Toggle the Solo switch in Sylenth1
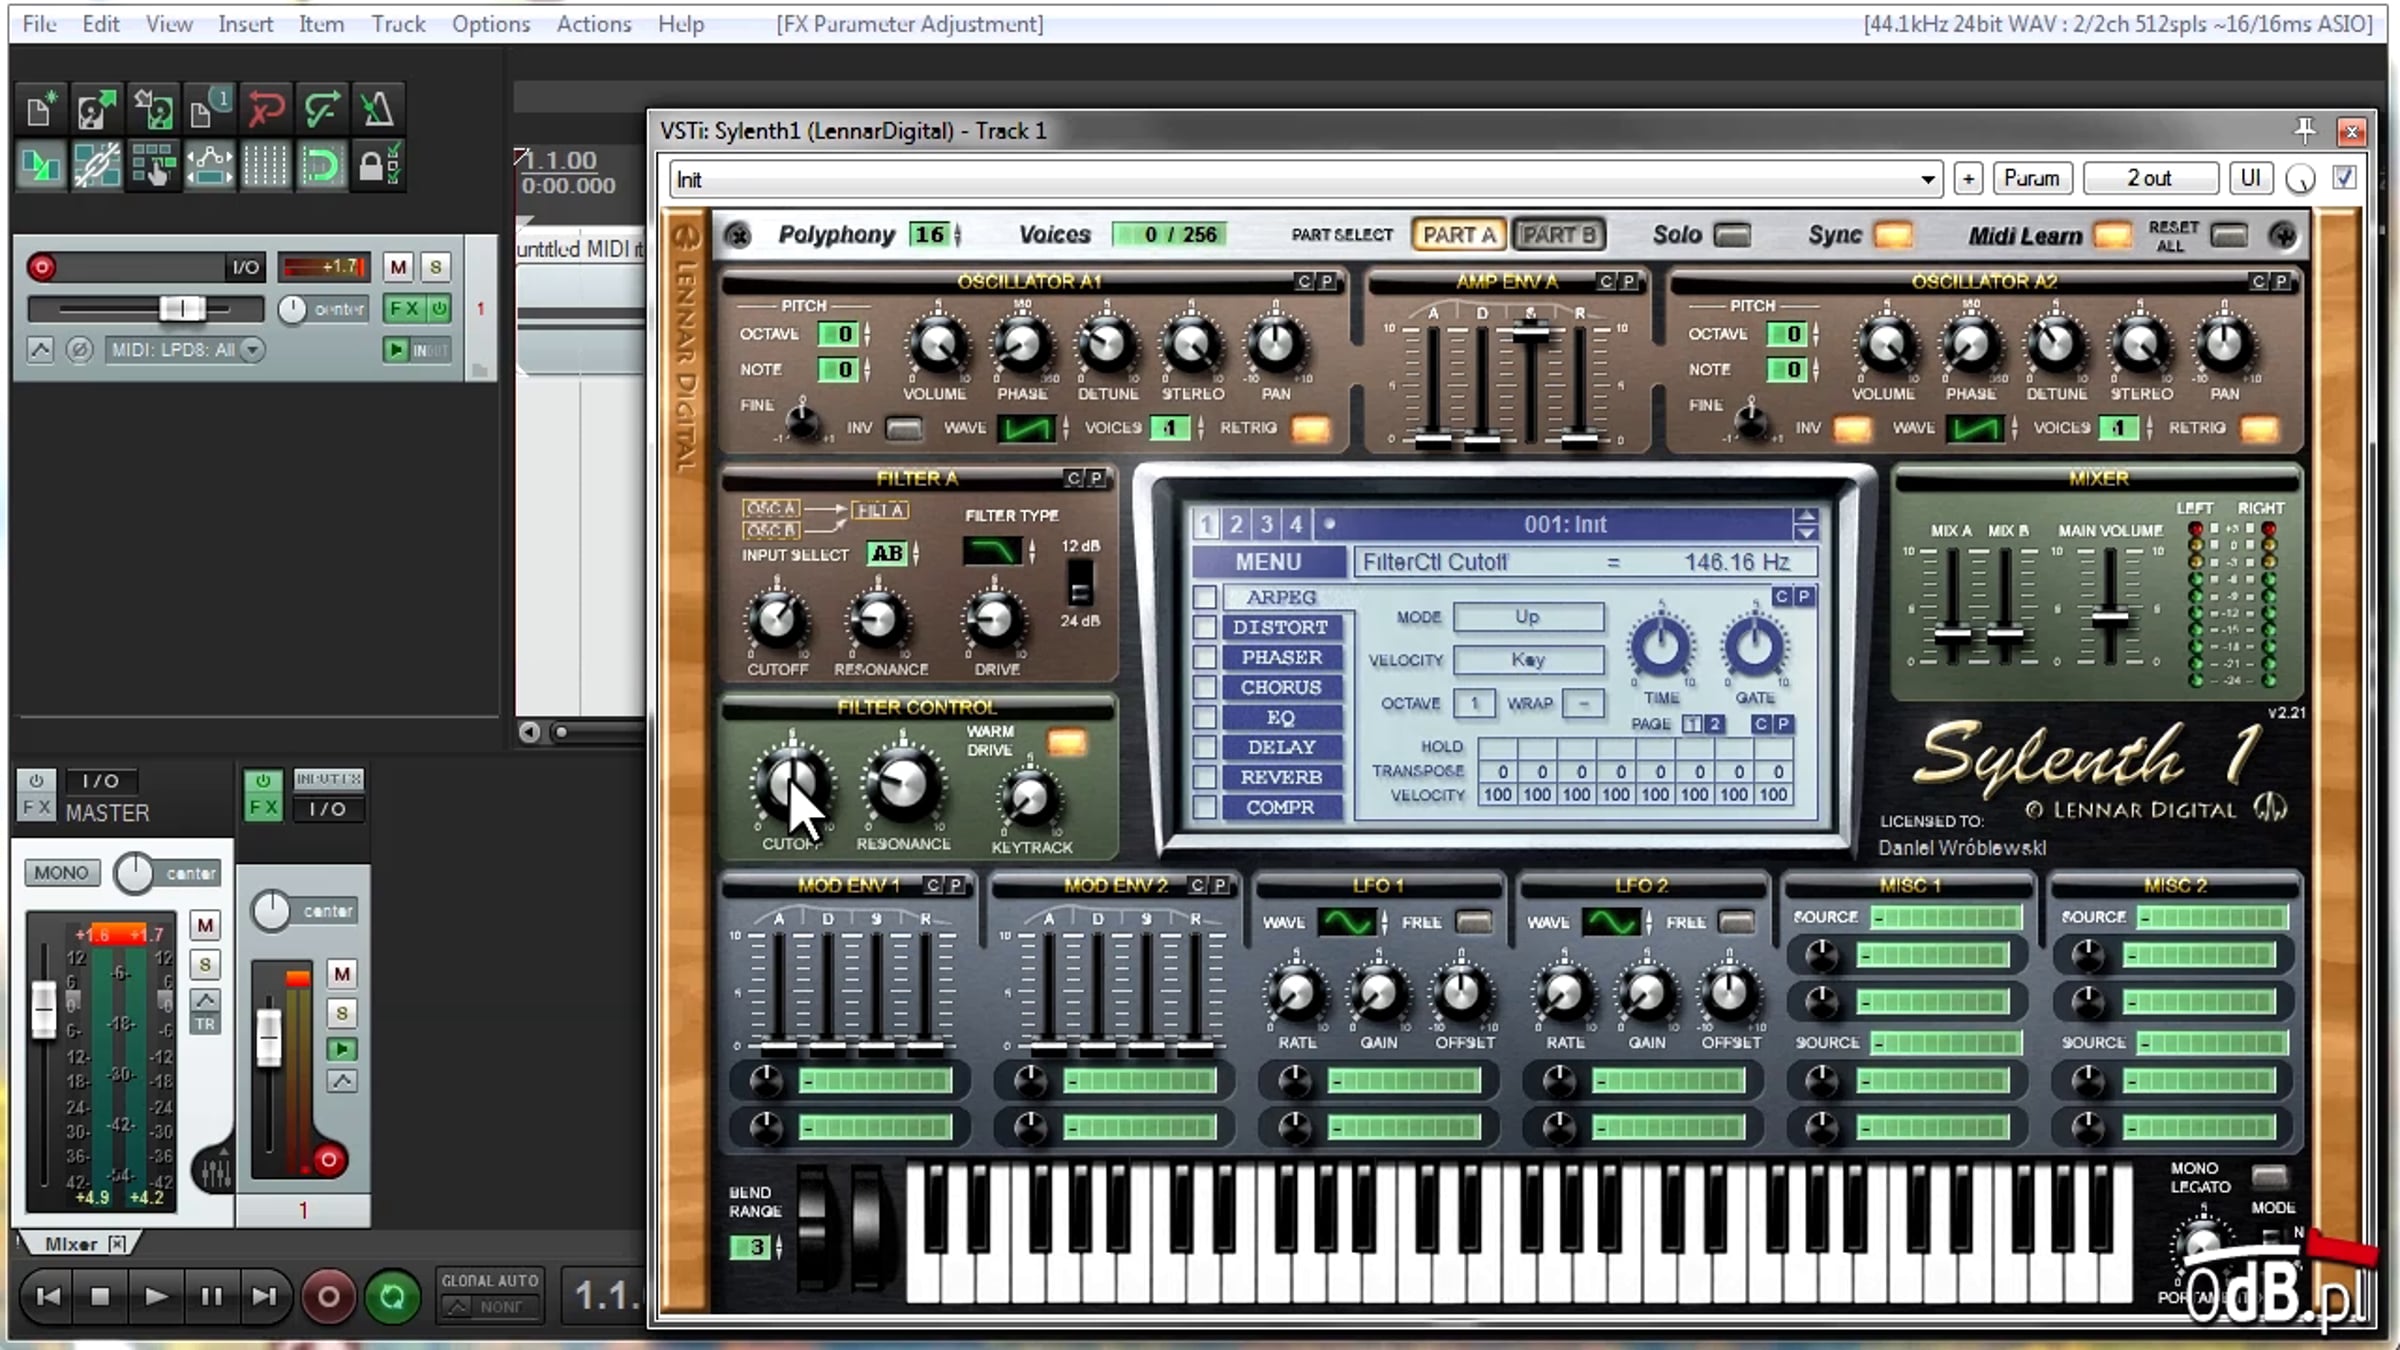This screenshot has width=2400, height=1350. coord(1733,235)
